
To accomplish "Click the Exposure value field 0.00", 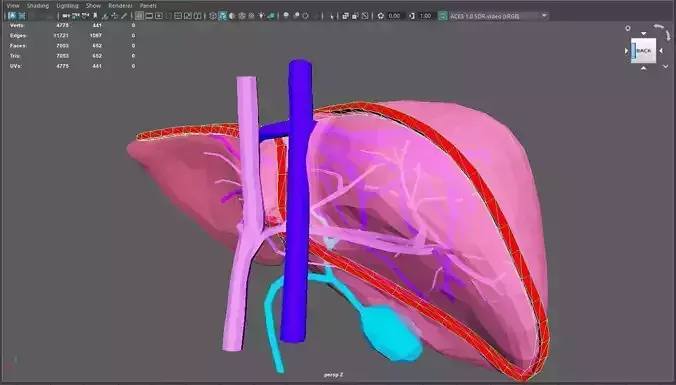I will (394, 16).
